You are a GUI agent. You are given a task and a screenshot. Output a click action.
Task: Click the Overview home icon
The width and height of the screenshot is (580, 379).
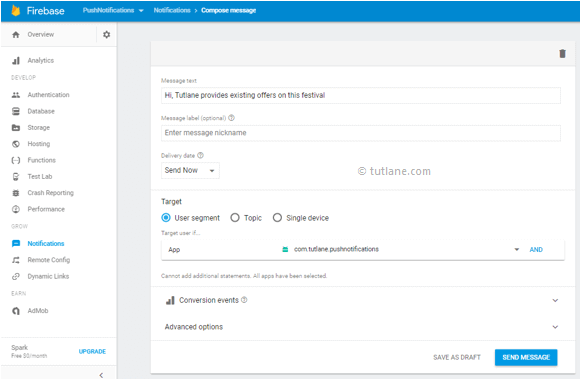(16, 34)
